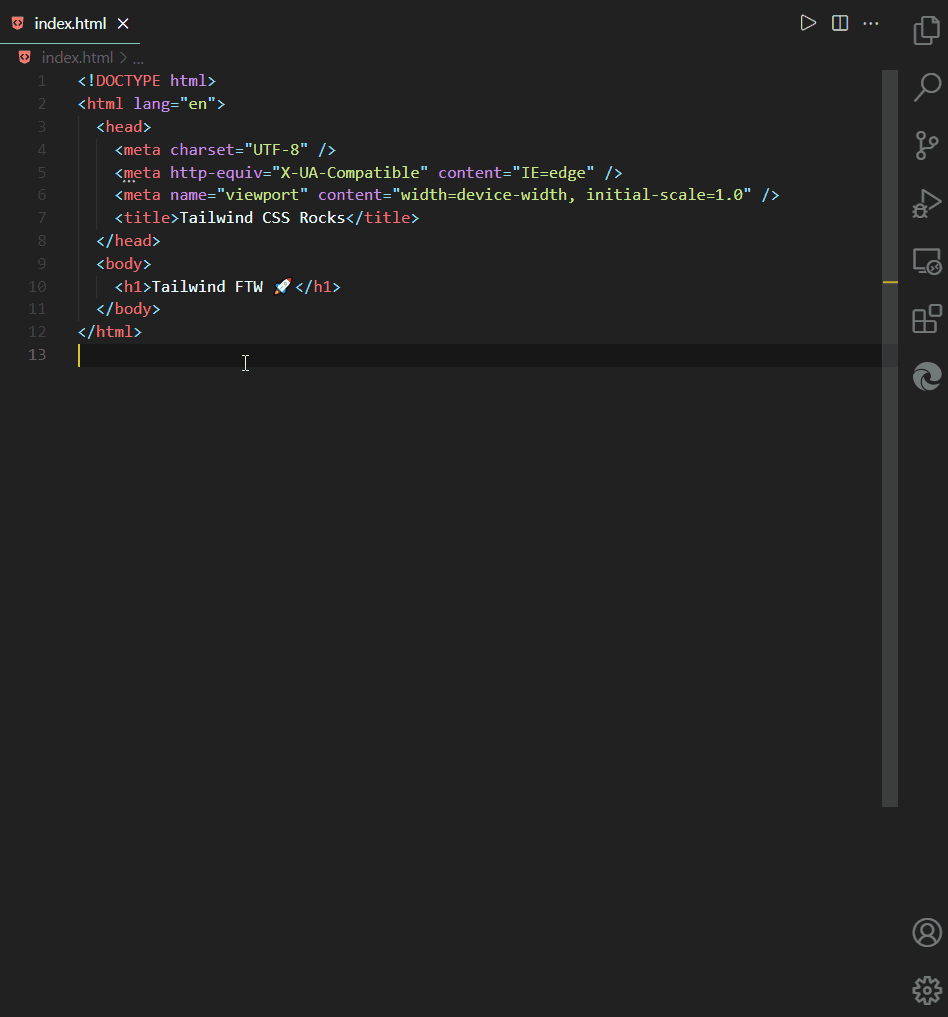
Task: Open Run and Debug view
Action: (927, 203)
